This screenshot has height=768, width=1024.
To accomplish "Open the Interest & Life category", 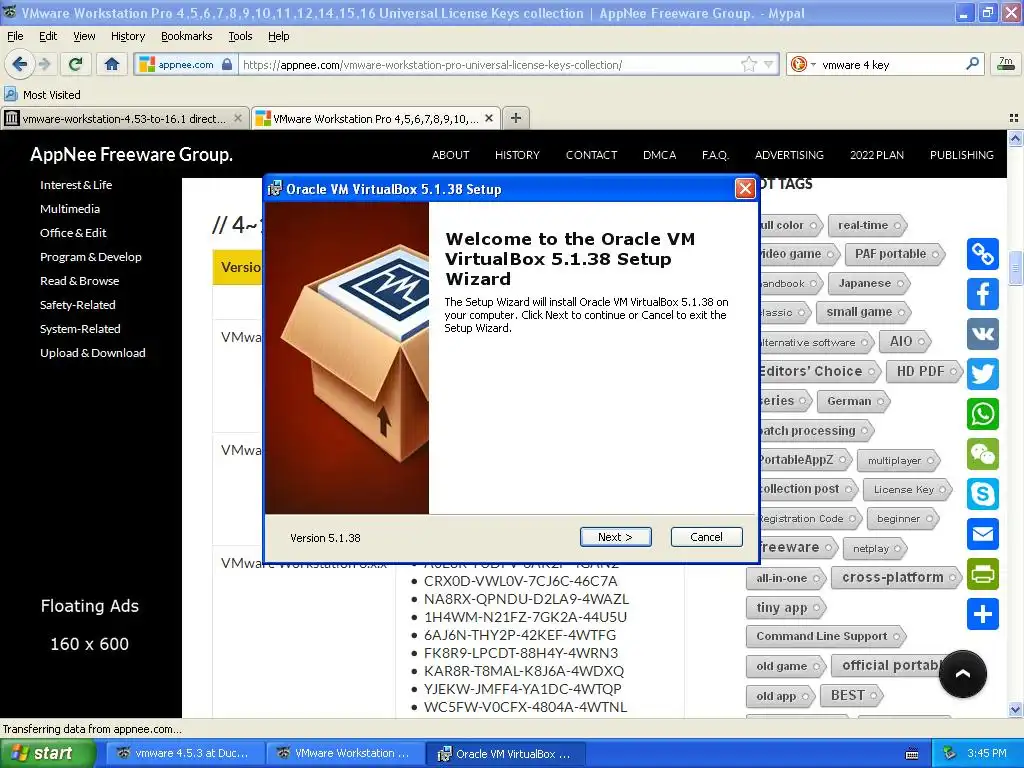I will pyautogui.click(x=76, y=185).
